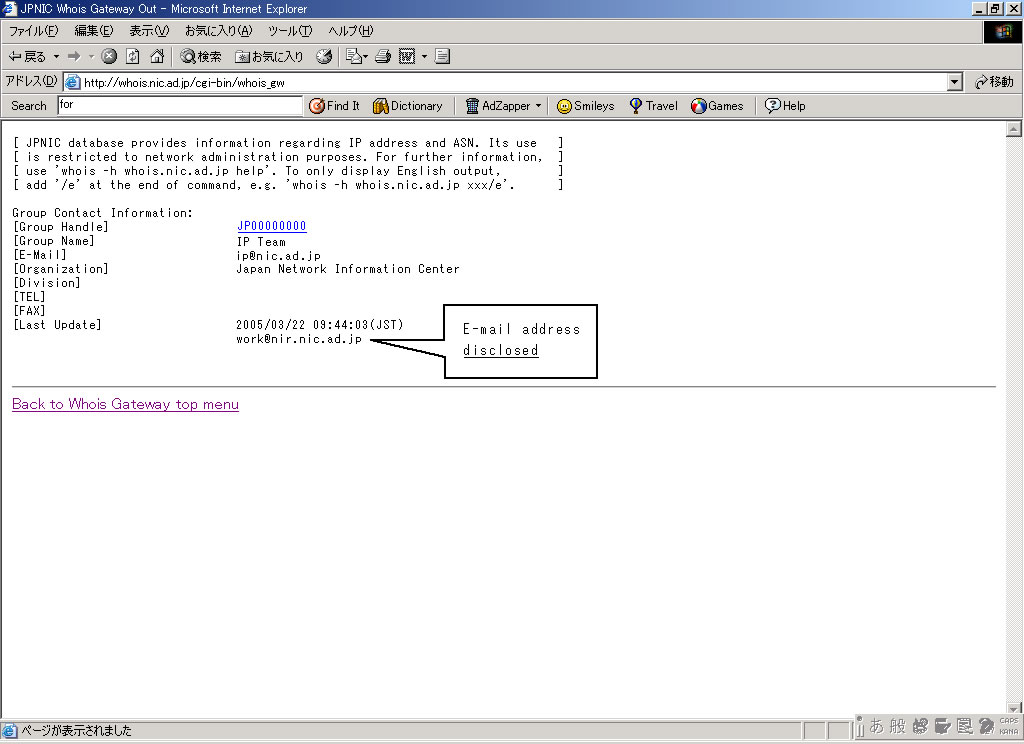The height and width of the screenshot is (744, 1024).
Task: Open the Forward button history dropdown
Action: tap(91, 57)
